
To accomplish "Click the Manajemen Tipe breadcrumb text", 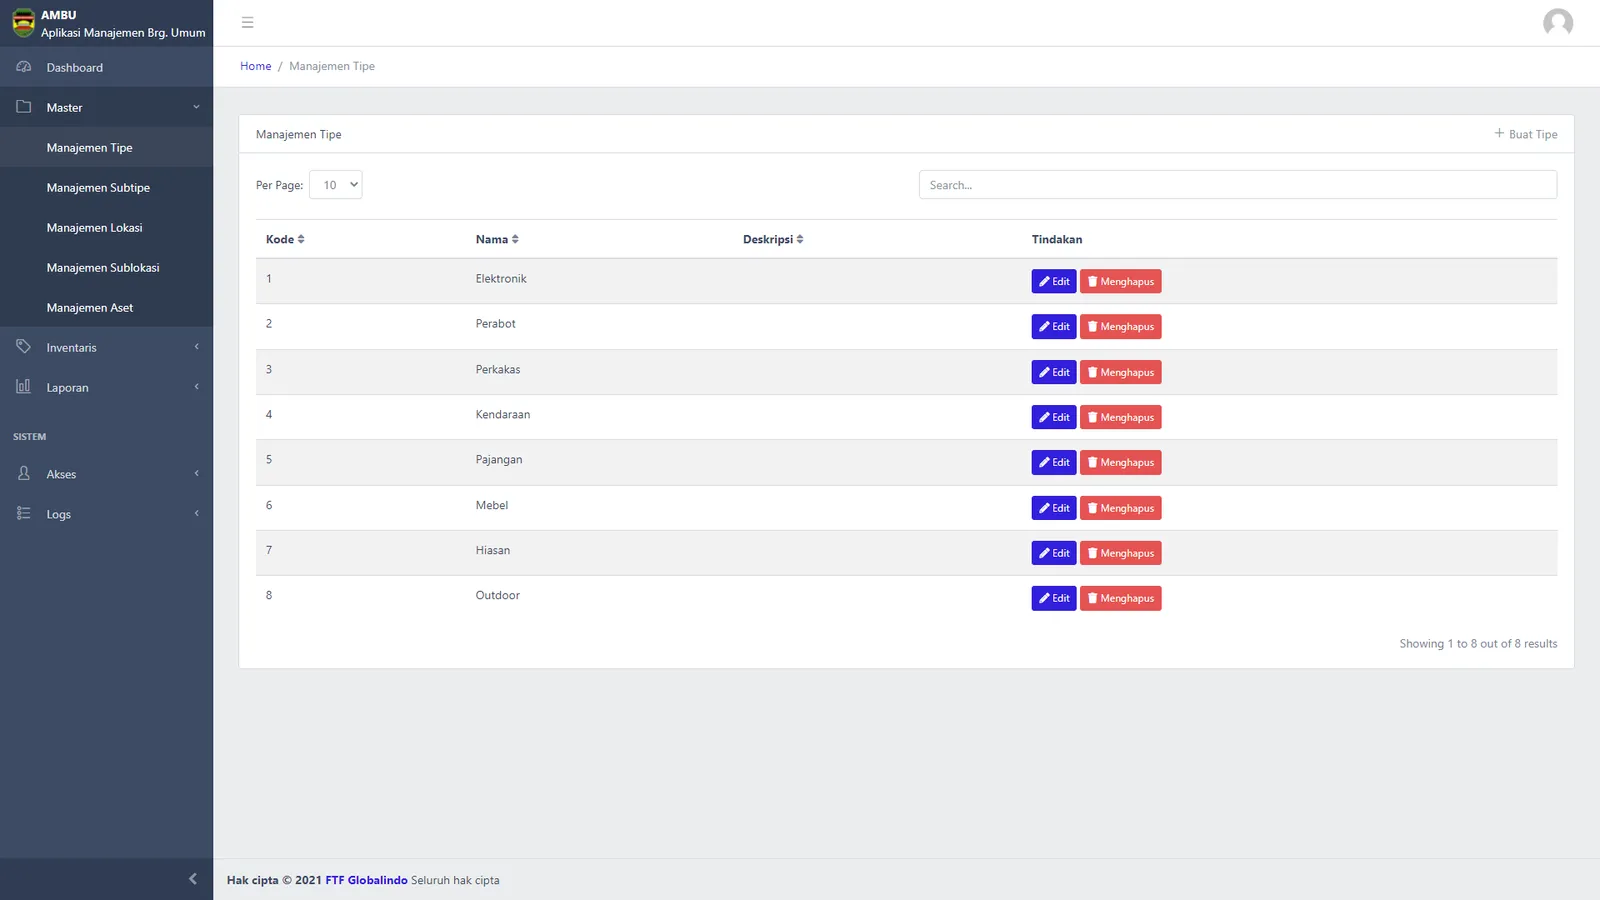I will pyautogui.click(x=332, y=66).
